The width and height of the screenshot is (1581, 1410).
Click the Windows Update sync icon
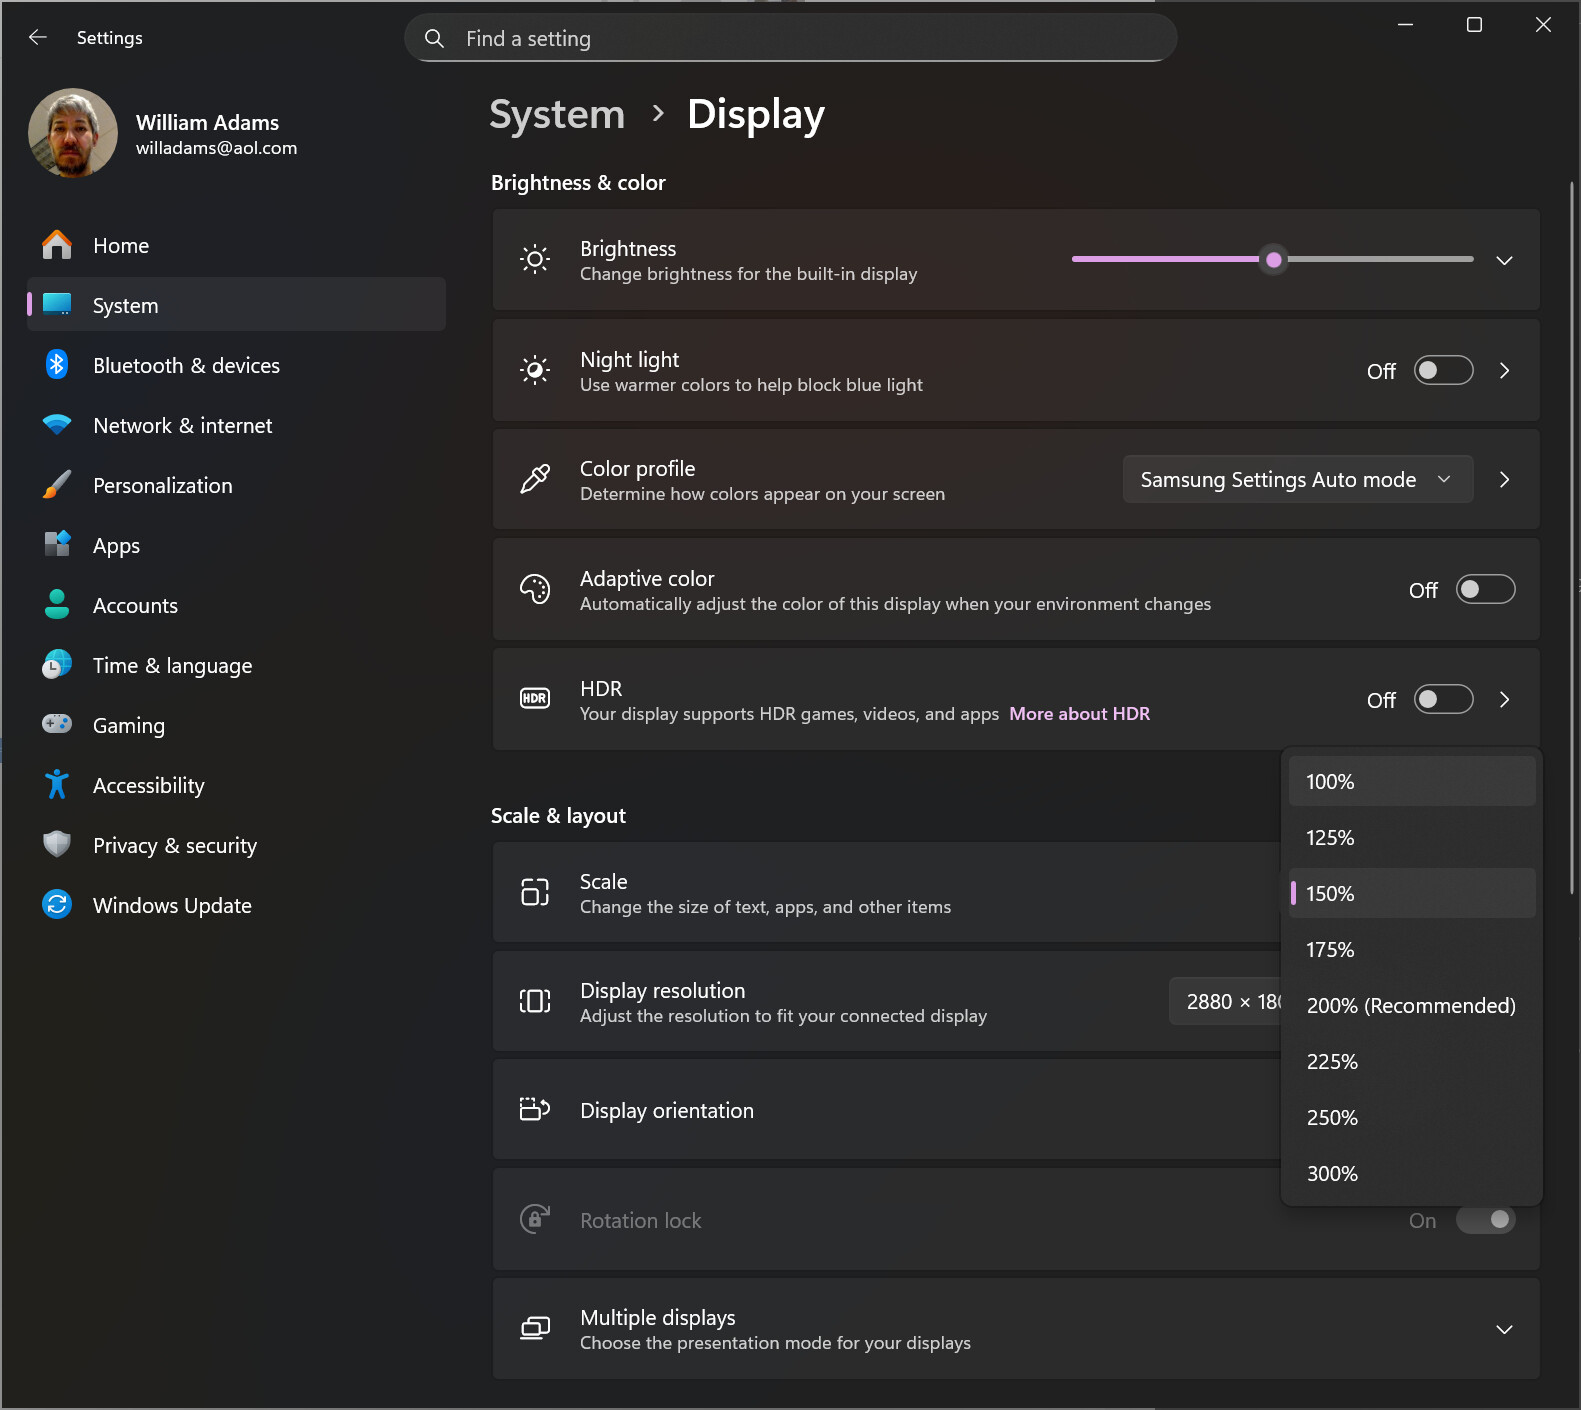tap(57, 905)
